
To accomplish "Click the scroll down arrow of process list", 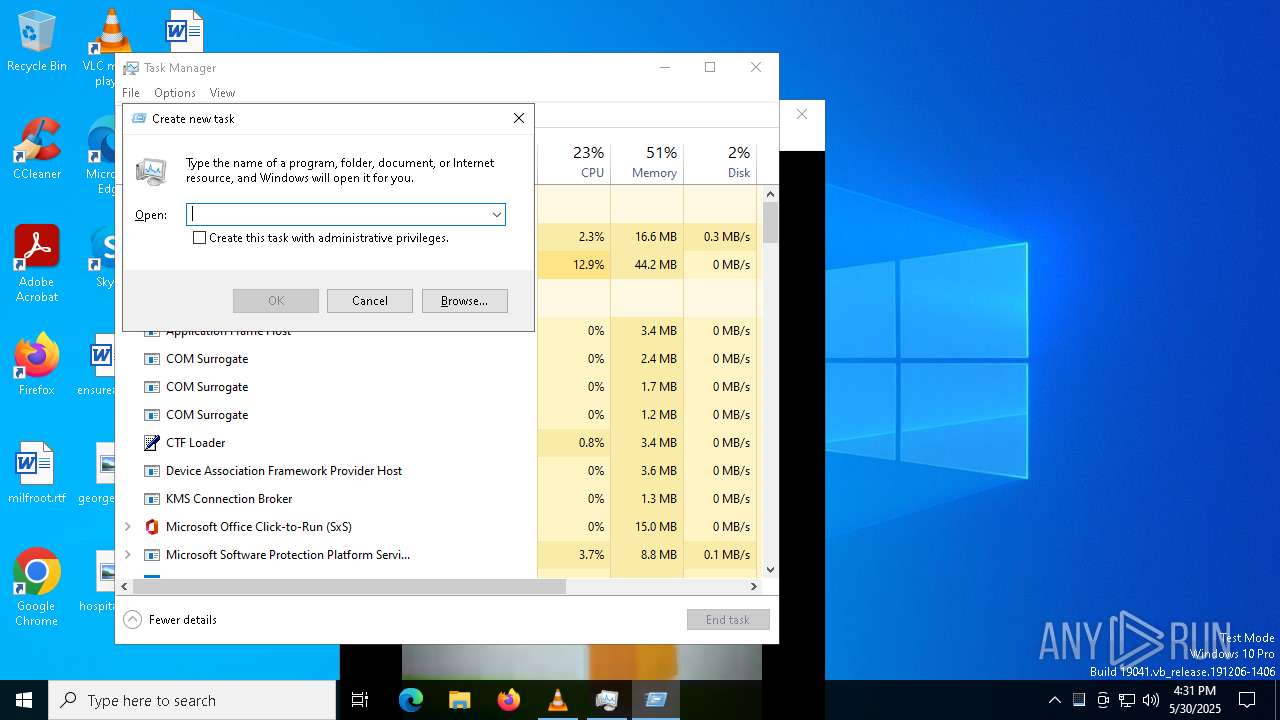I will tap(770, 570).
